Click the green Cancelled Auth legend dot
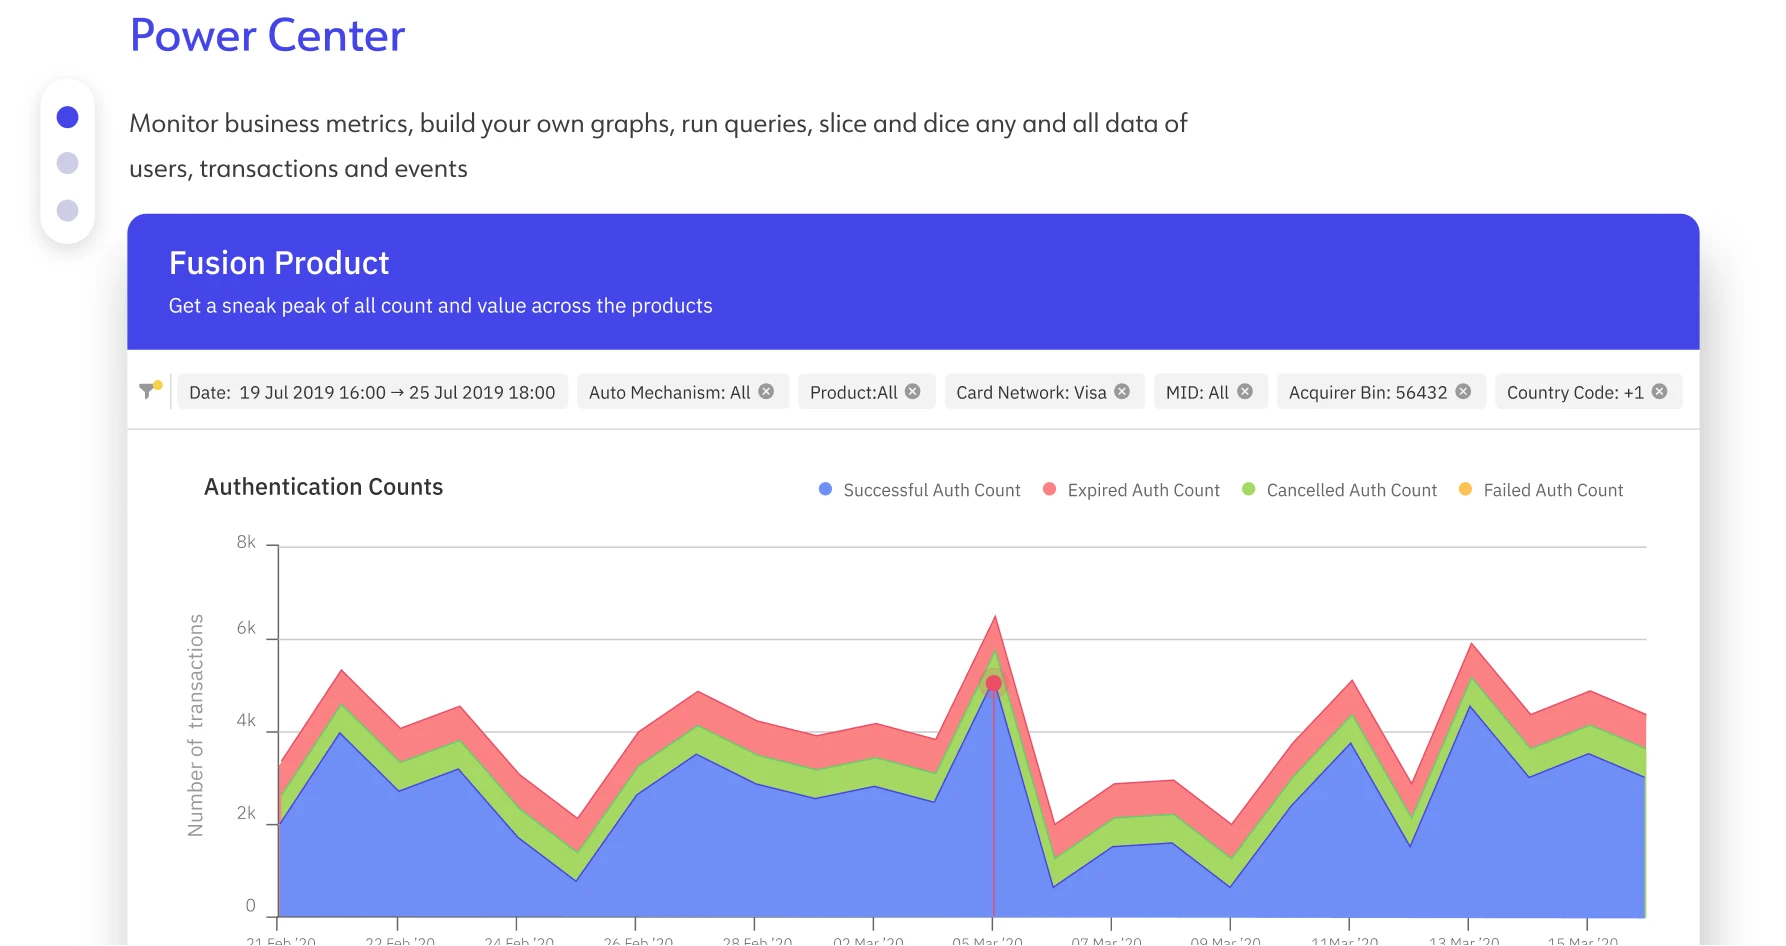Screen dimensions: 1786x946 click(x=1248, y=489)
